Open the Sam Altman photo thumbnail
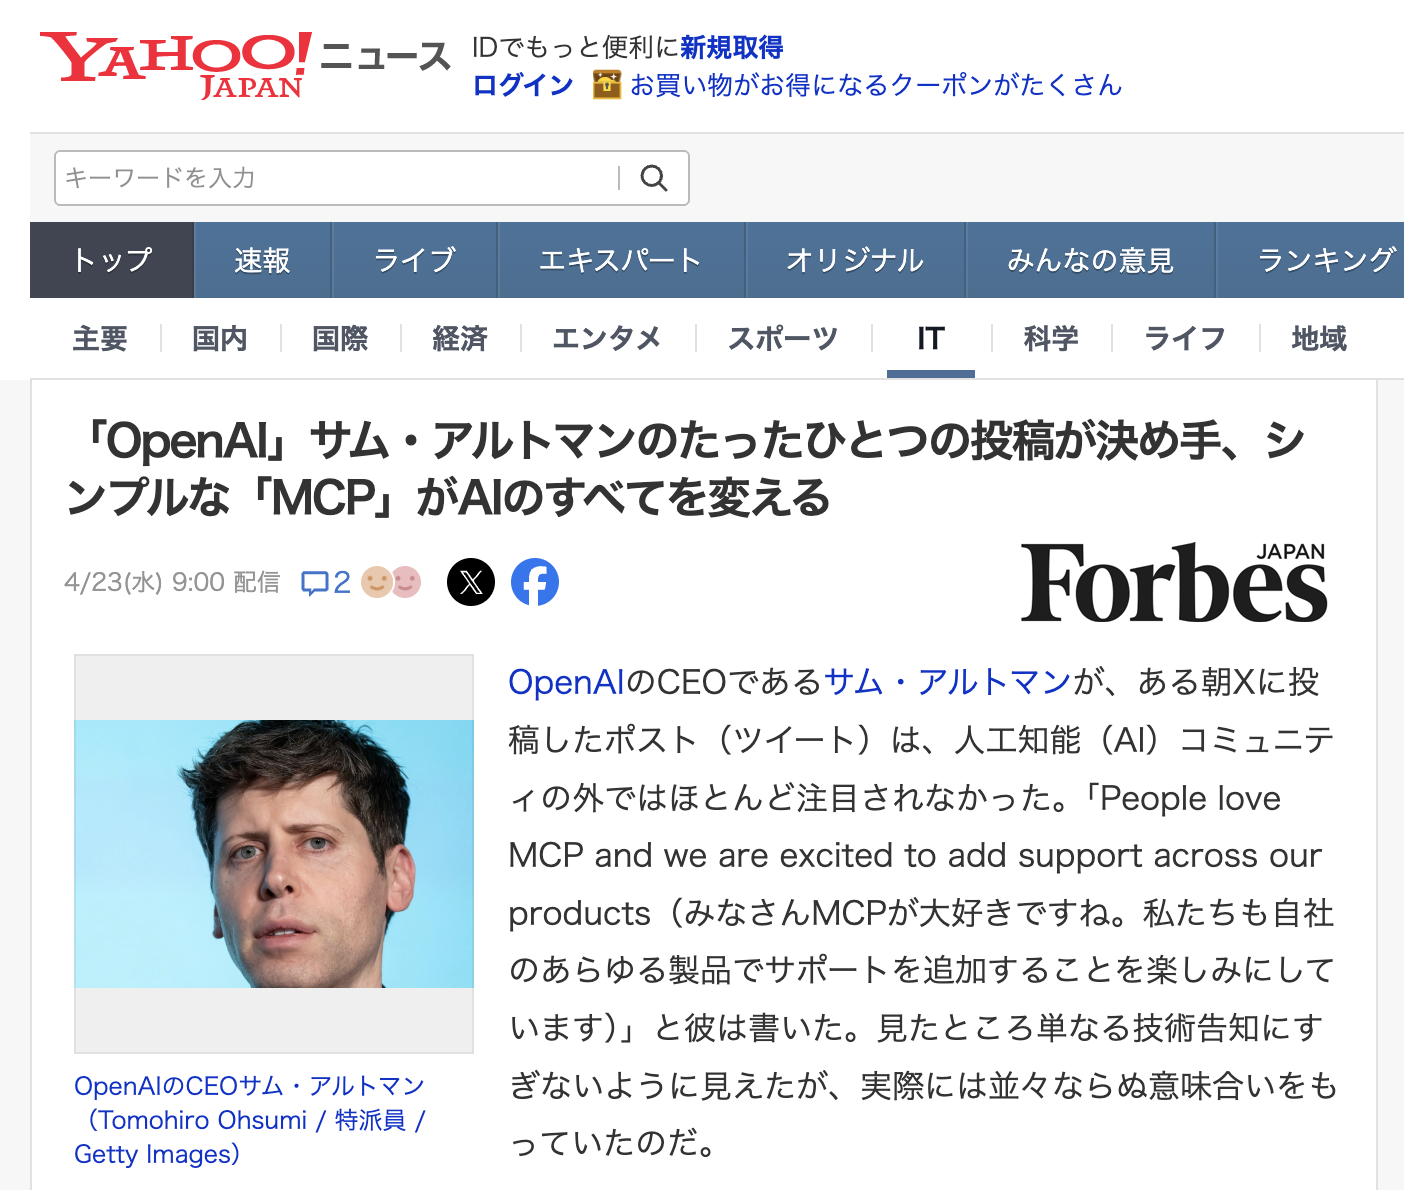This screenshot has width=1404, height=1190. coord(274,854)
